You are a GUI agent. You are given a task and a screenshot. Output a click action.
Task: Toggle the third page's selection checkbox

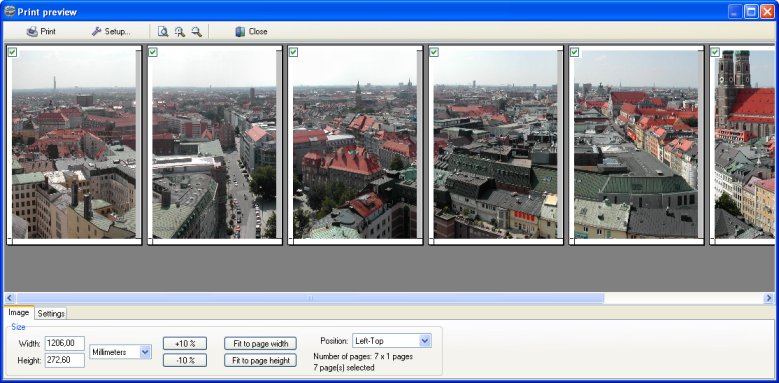294,52
